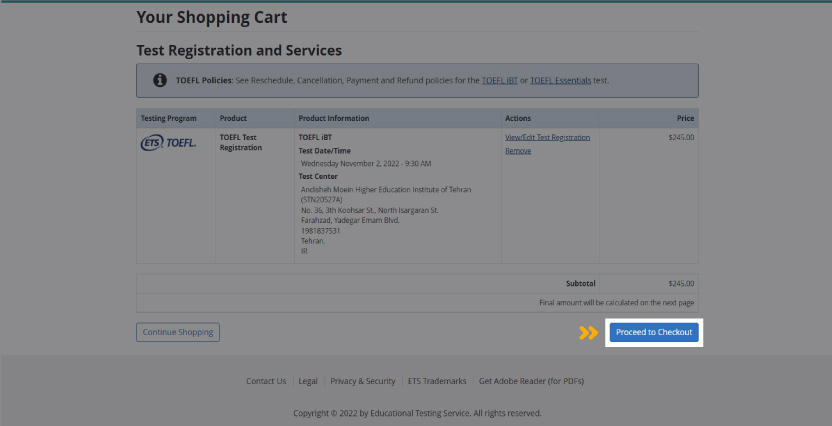This screenshot has height=426, width=832.
Task: Select the Actions column header
Action: (x=518, y=118)
